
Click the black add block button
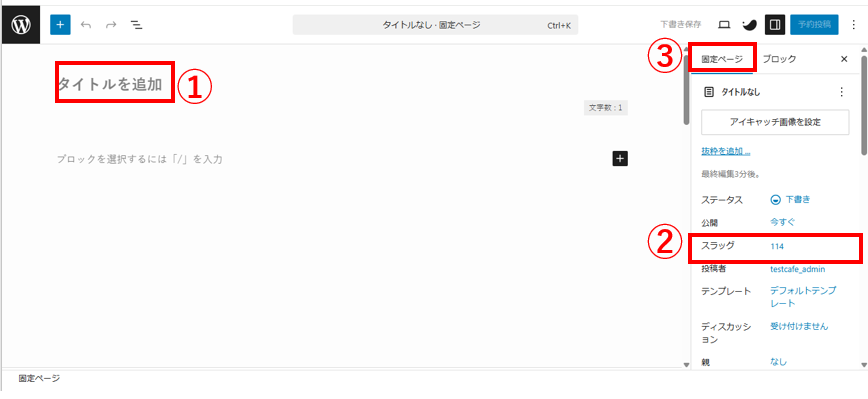click(x=620, y=159)
